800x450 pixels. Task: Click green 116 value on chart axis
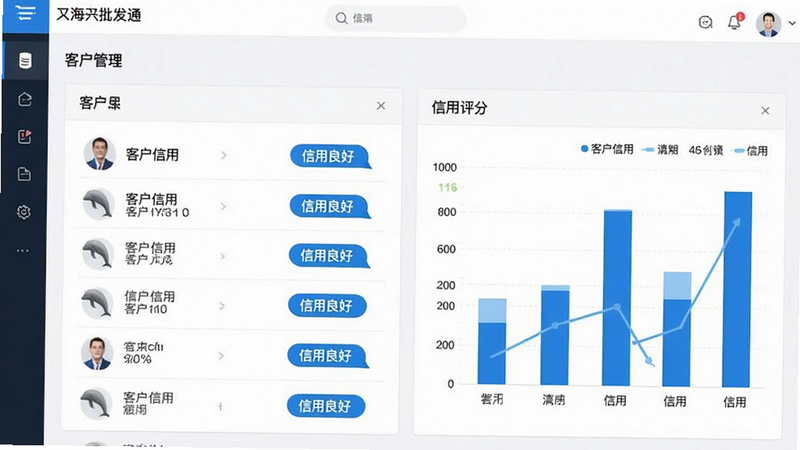click(447, 188)
